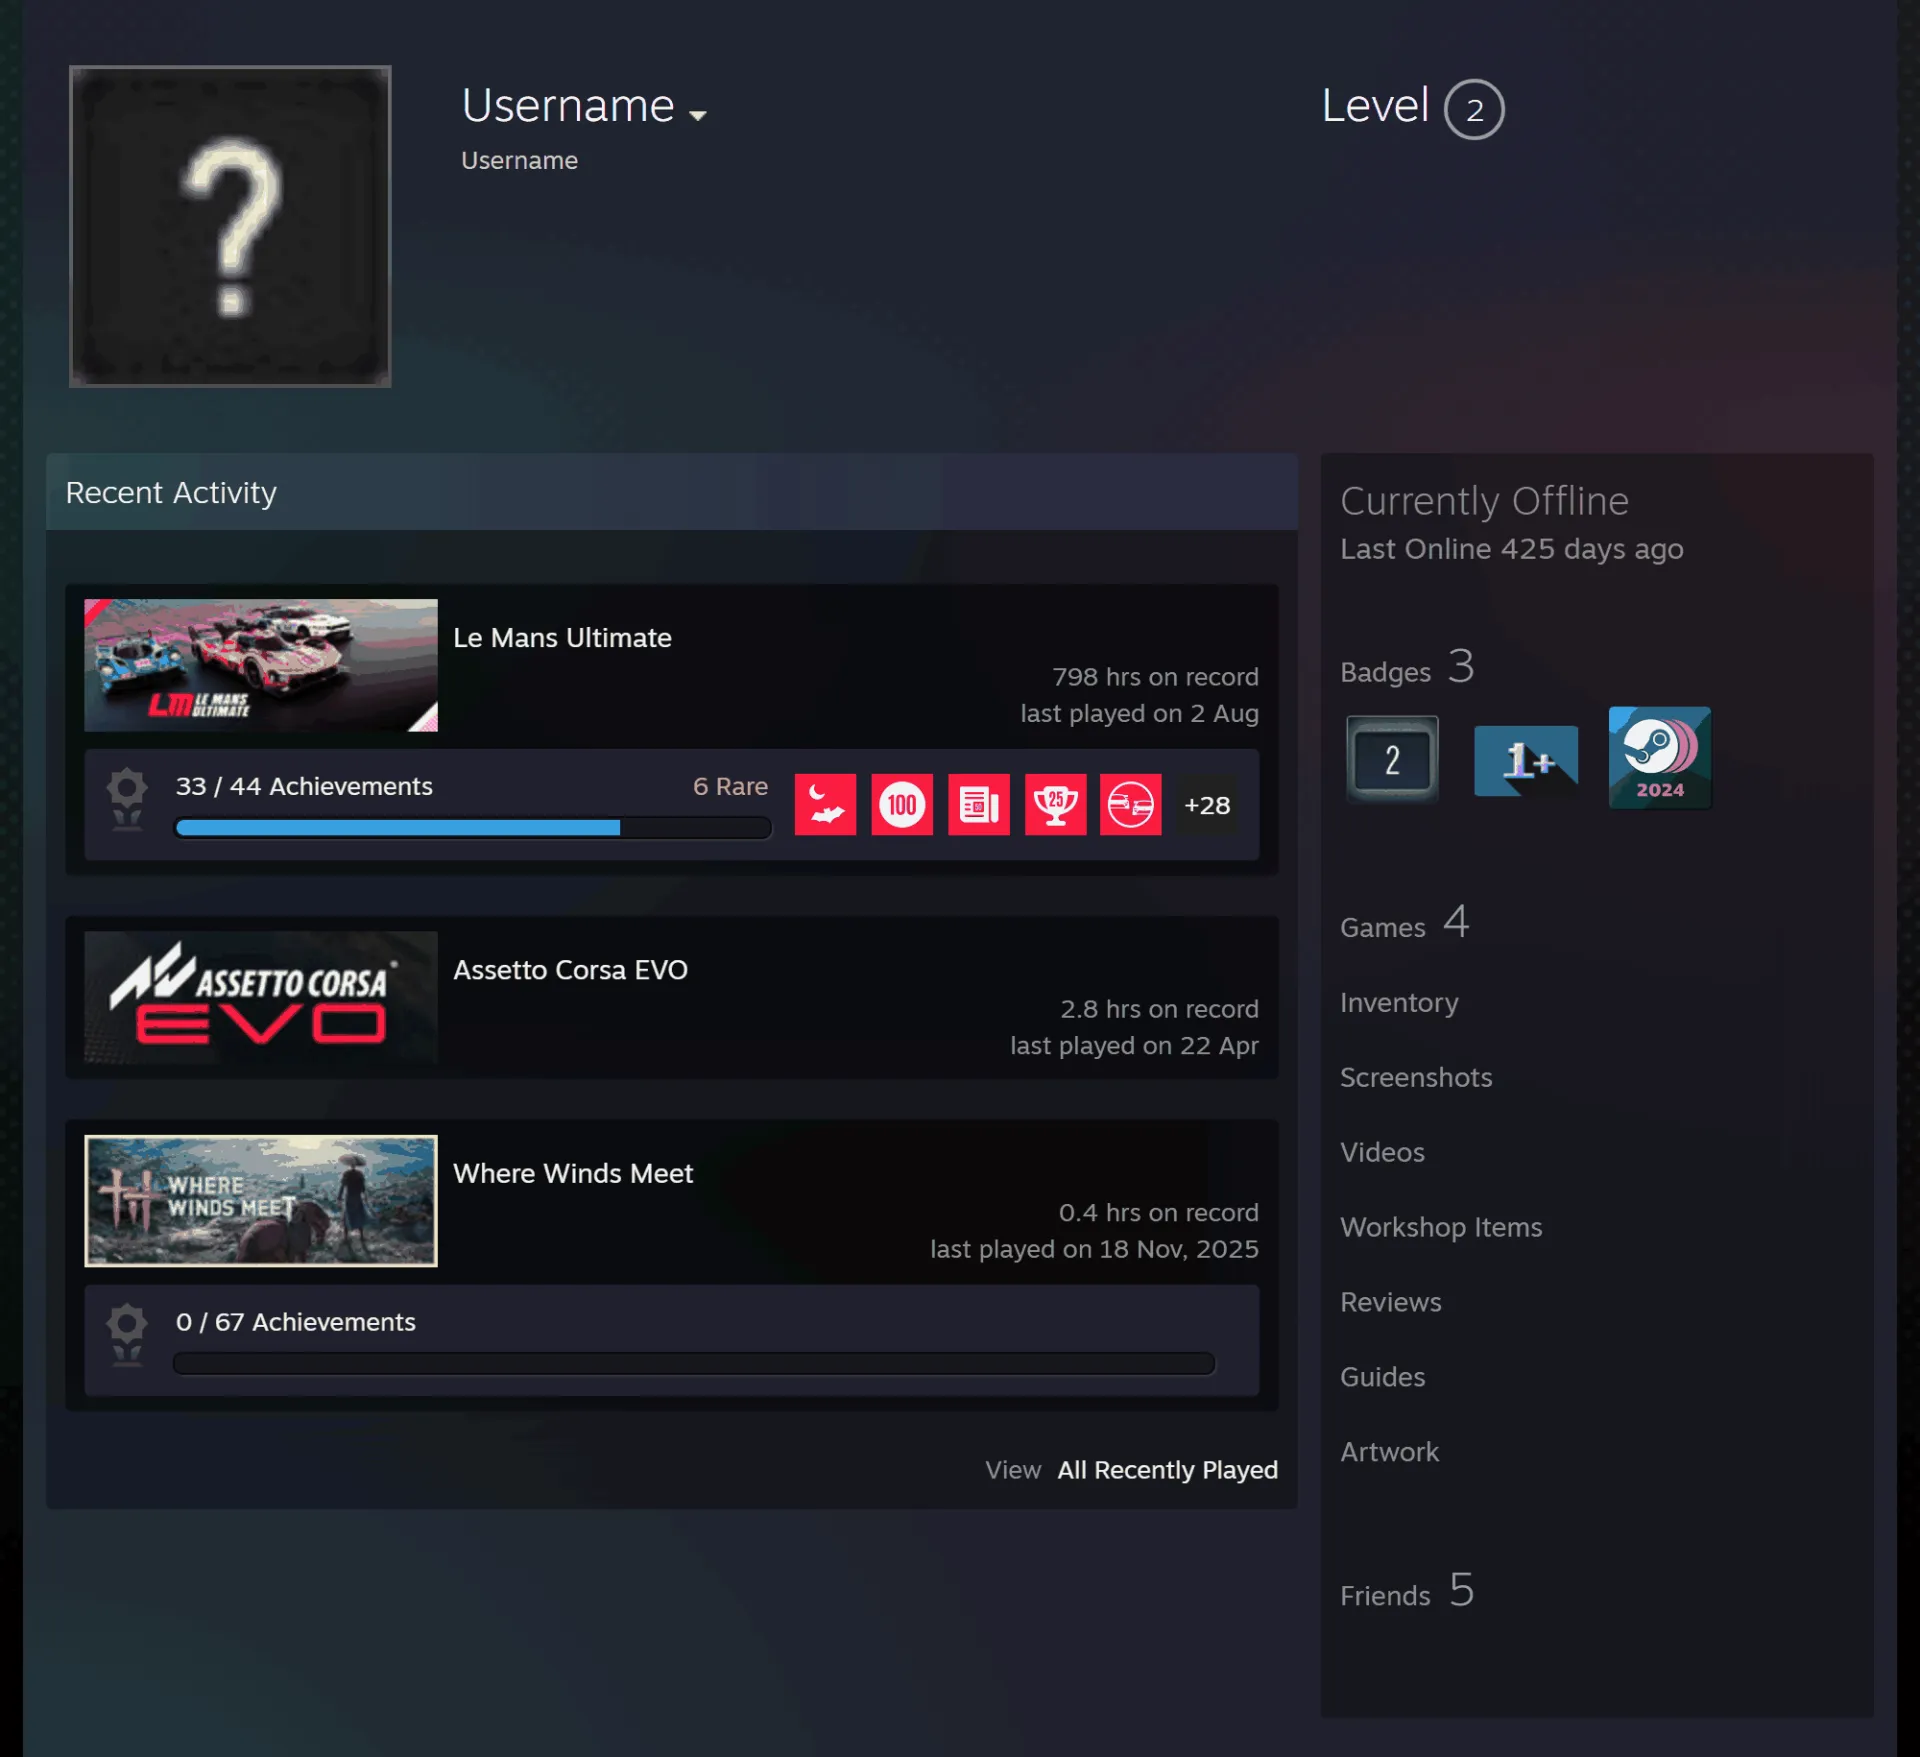The image size is (1920, 1757).
Task: Show the +28 more achievements
Action: point(1207,805)
